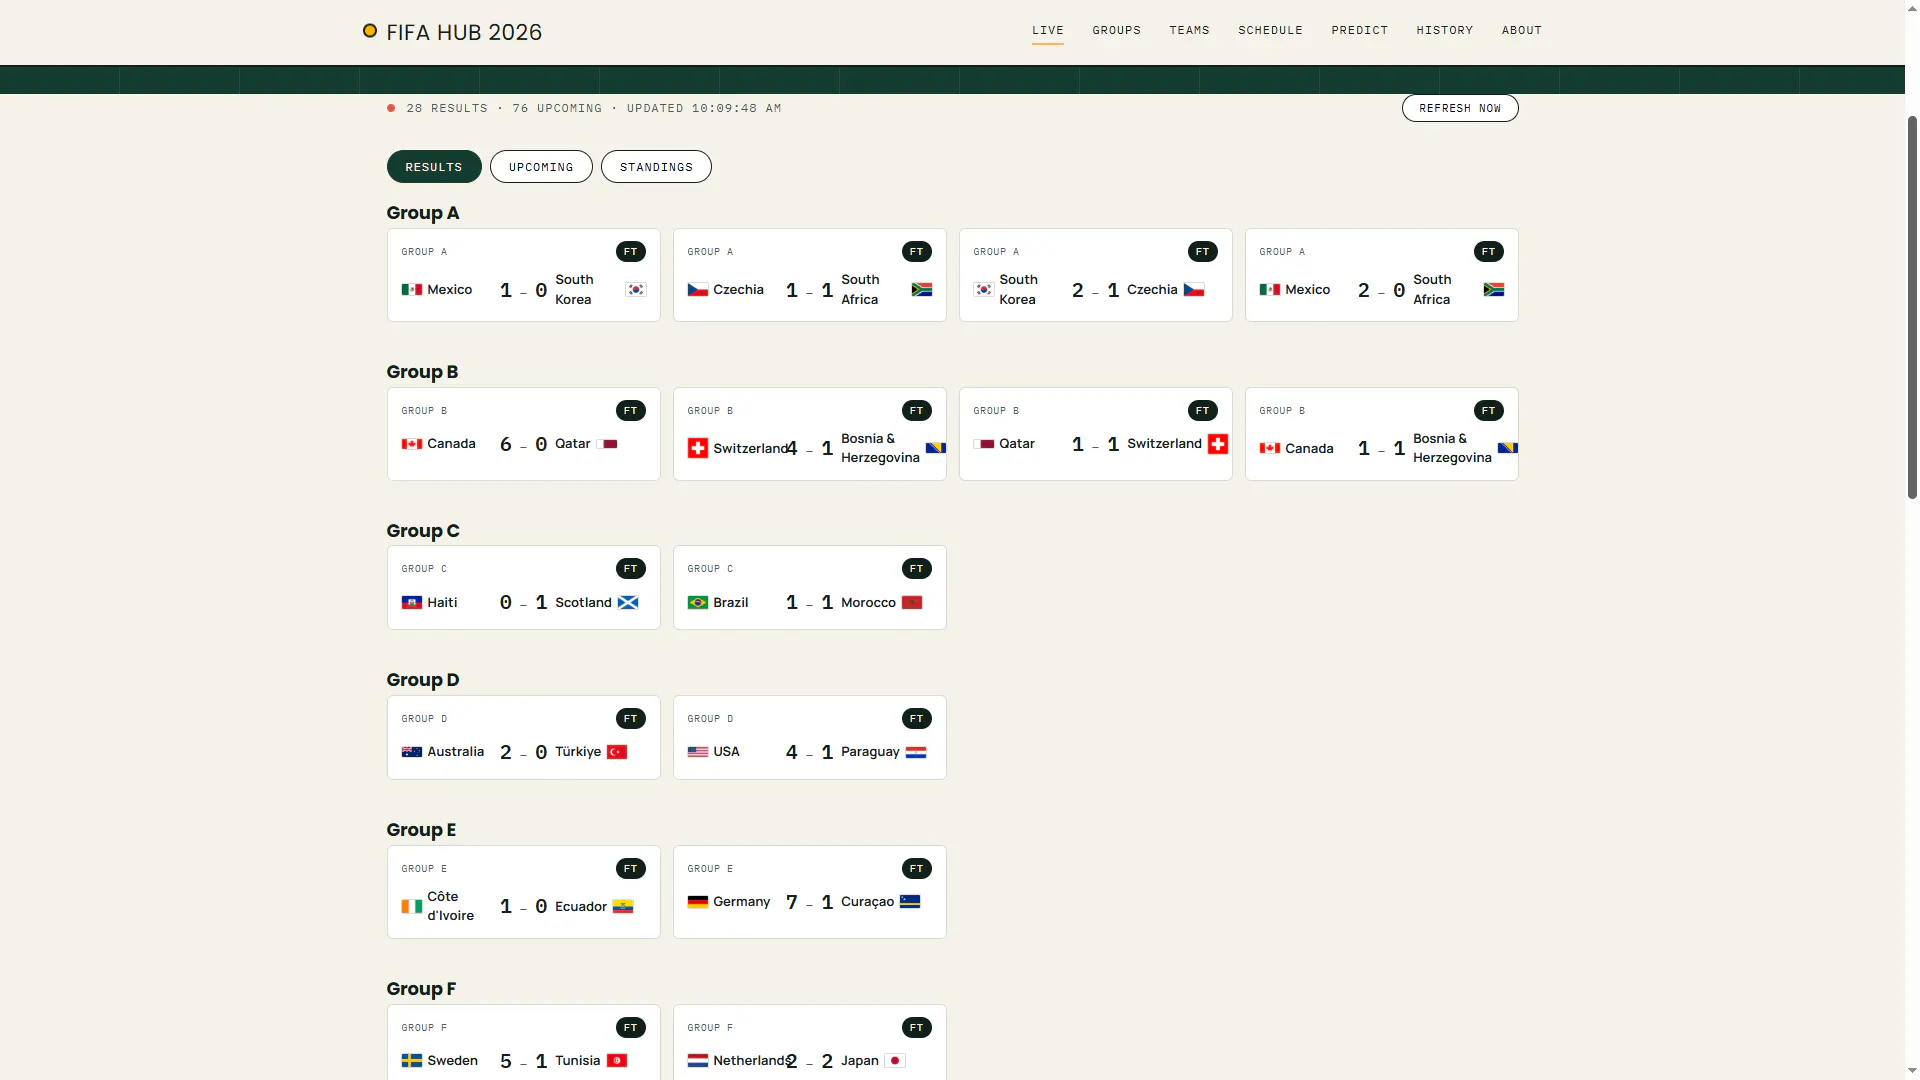This screenshot has width=1920, height=1080.
Task: Select the RESULTS filter pill
Action: coord(434,167)
